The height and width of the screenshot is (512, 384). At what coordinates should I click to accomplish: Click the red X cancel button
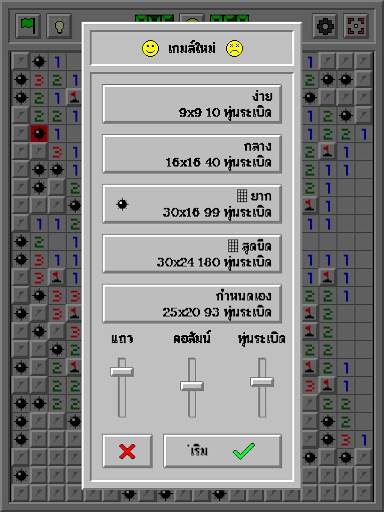(127, 451)
